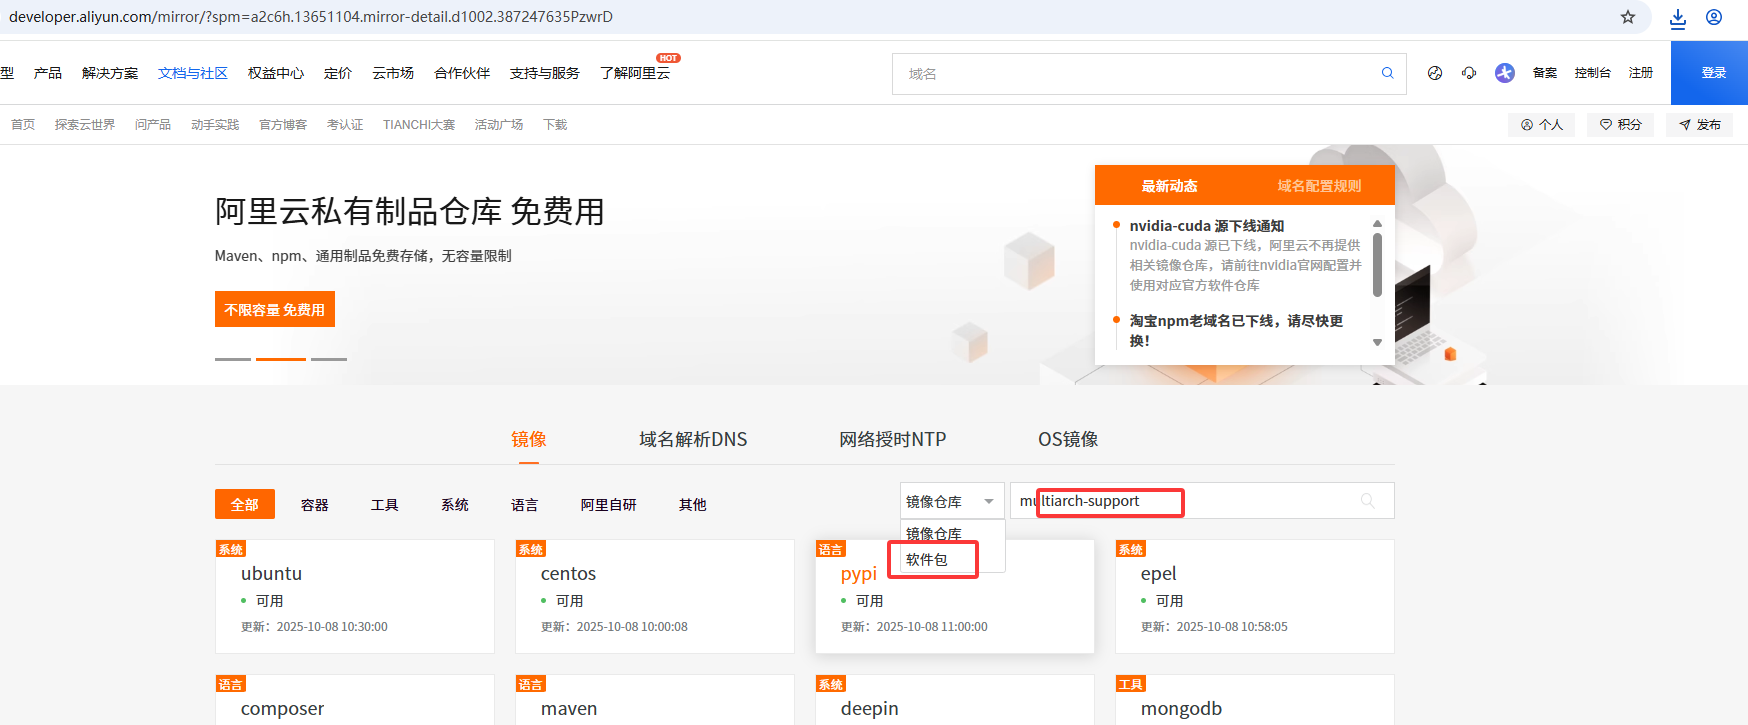Screen dimensions: 1748x725
Task: Open the 云市场 menu item
Action: (393, 73)
